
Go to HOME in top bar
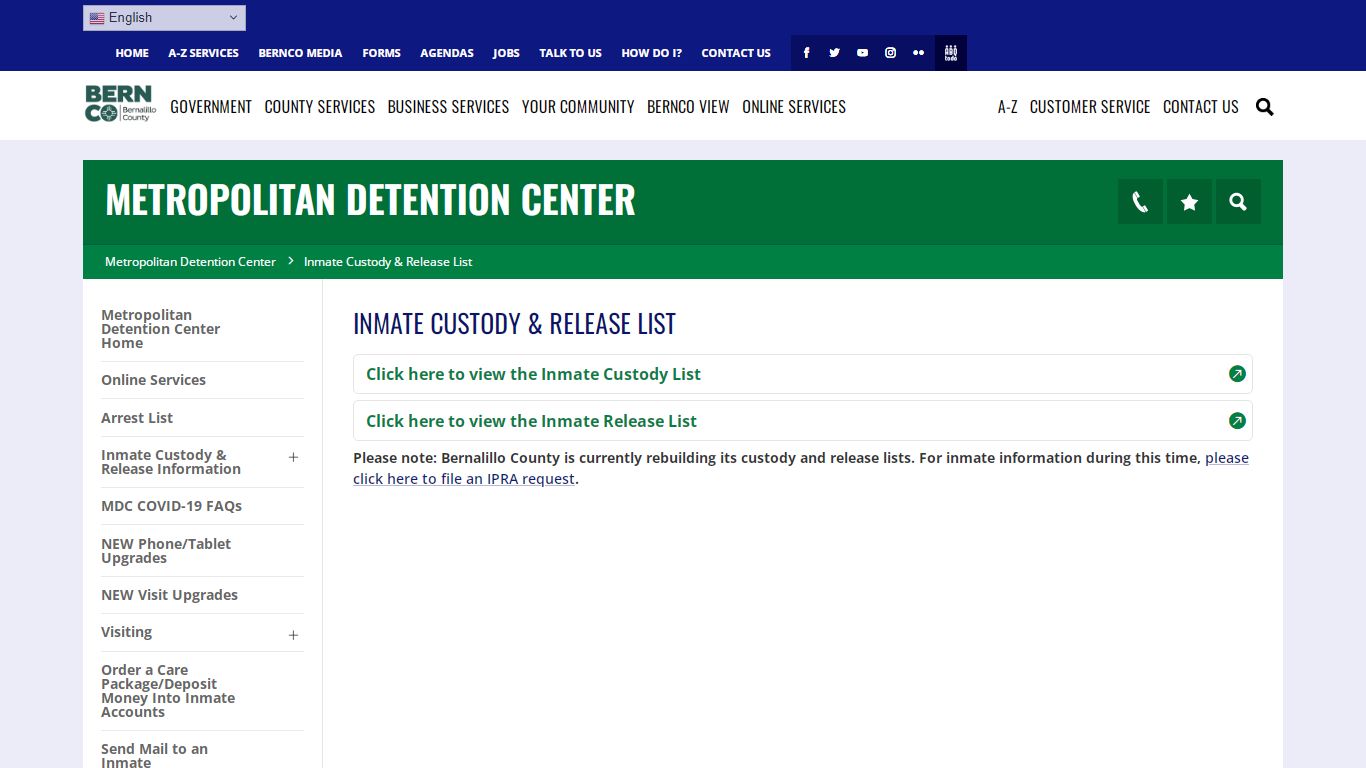coord(132,53)
